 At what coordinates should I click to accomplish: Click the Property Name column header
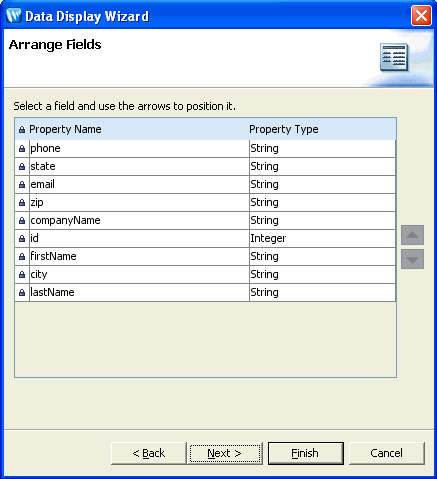coord(65,129)
